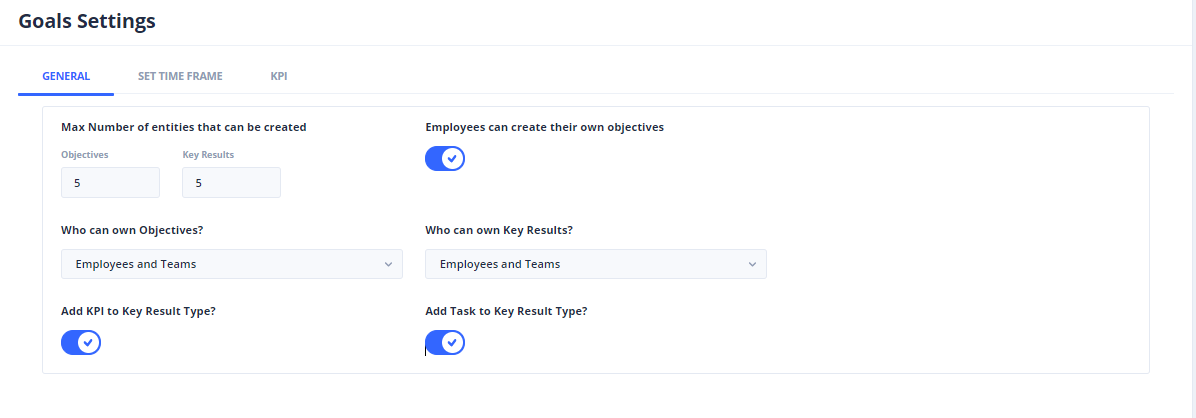Turn off Add Task to Key Result Type
The image size is (1196, 418).
[x=445, y=343]
